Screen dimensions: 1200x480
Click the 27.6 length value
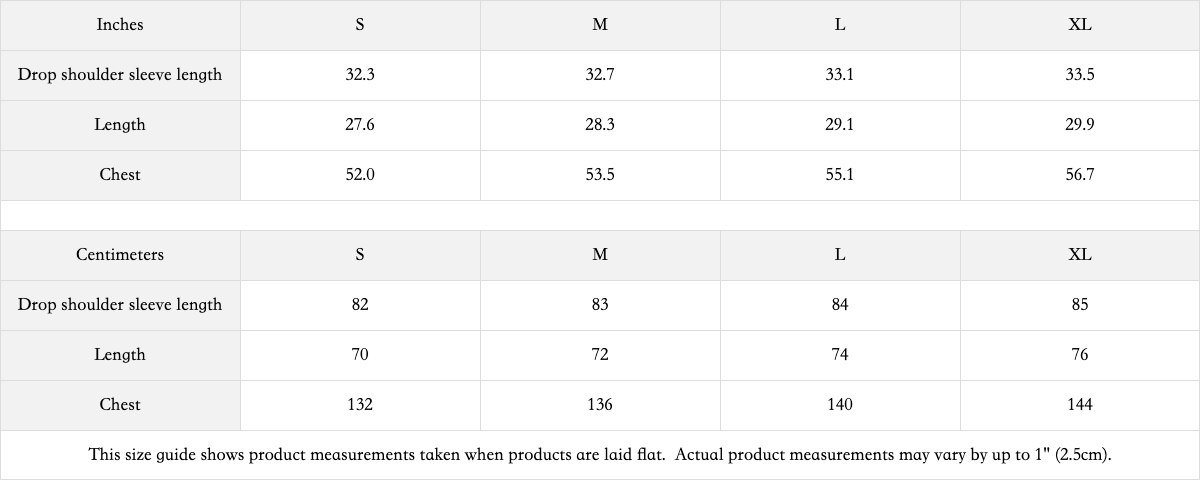[x=360, y=125]
